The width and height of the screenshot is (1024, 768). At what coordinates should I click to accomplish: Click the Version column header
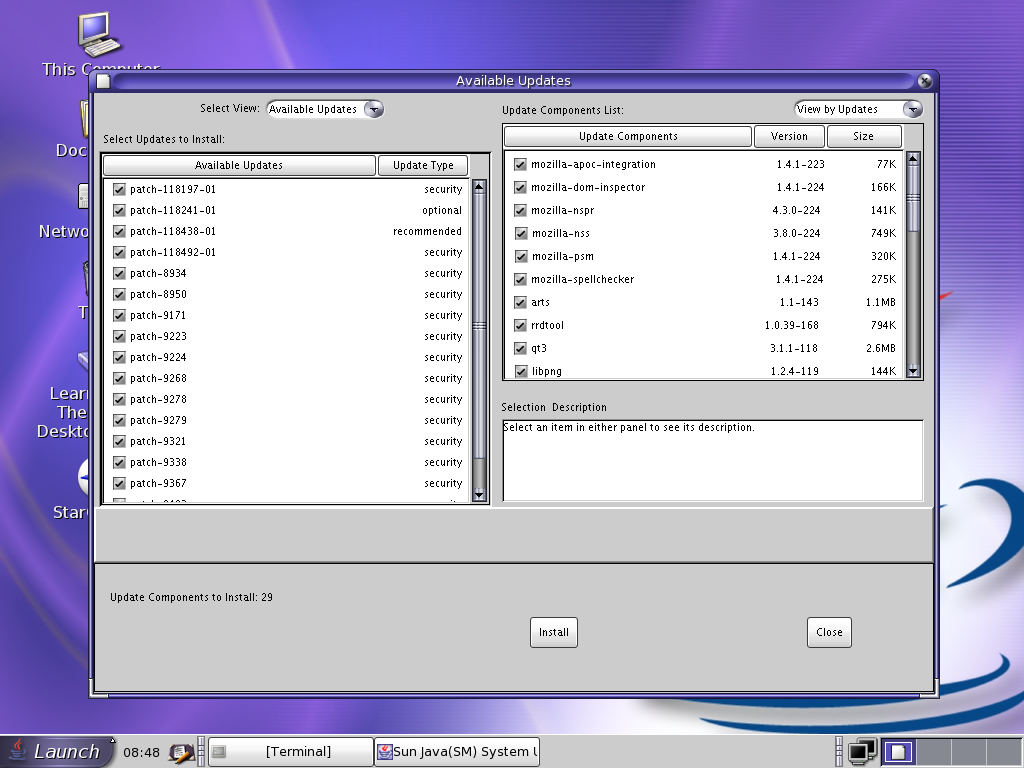click(789, 136)
